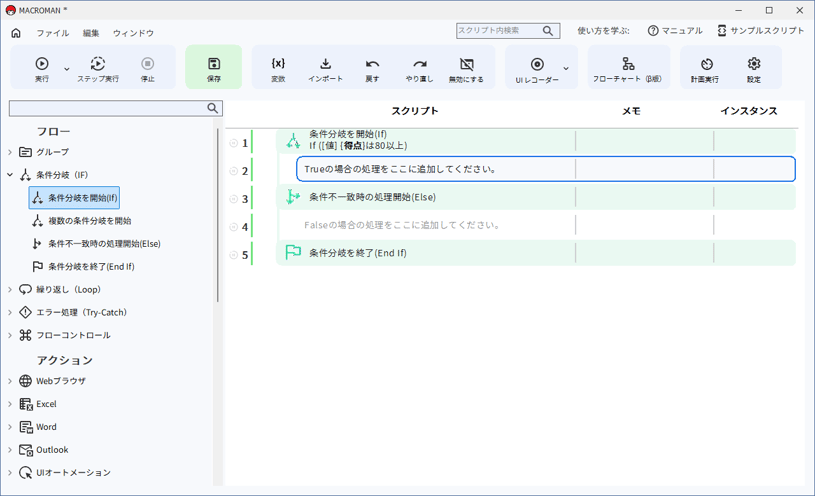Open the Run options dropdown arrow

tap(67, 69)
